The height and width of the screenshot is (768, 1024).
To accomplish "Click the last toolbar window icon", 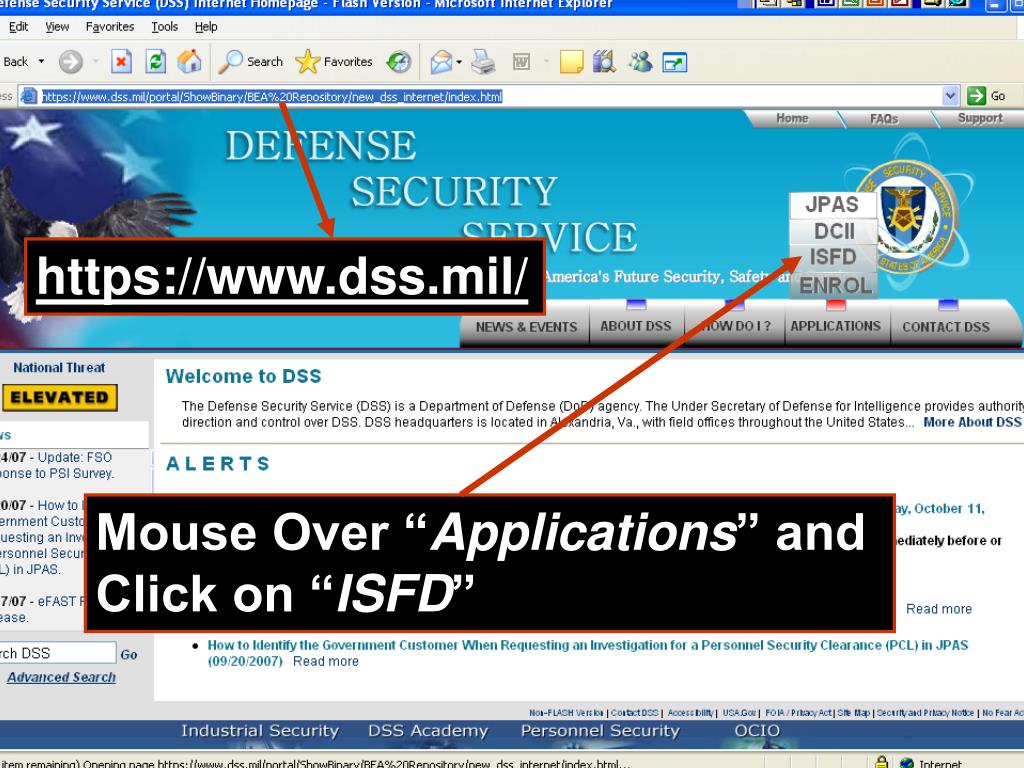I will pyautogui.click(x=675, y=63).
